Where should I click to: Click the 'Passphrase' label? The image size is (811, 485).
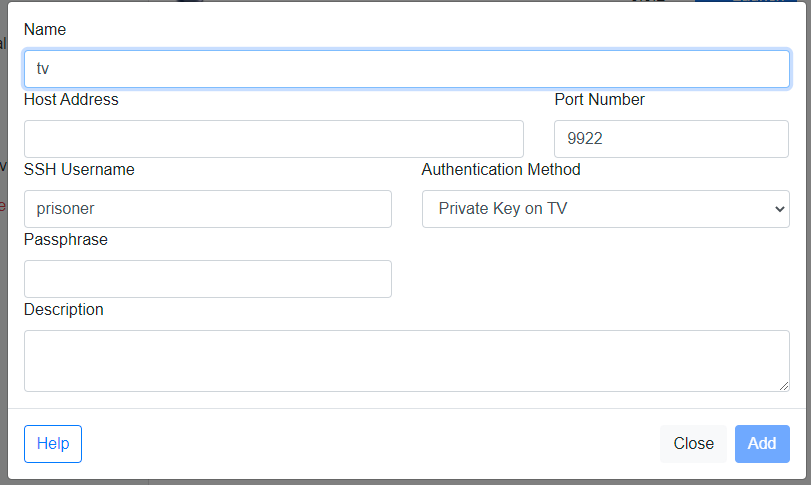coord(66,239)
